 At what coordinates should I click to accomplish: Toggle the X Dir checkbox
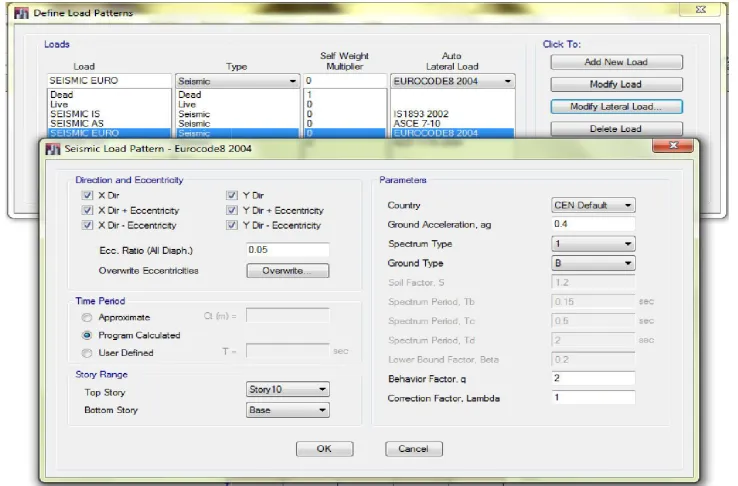click(x=87, y=195)
